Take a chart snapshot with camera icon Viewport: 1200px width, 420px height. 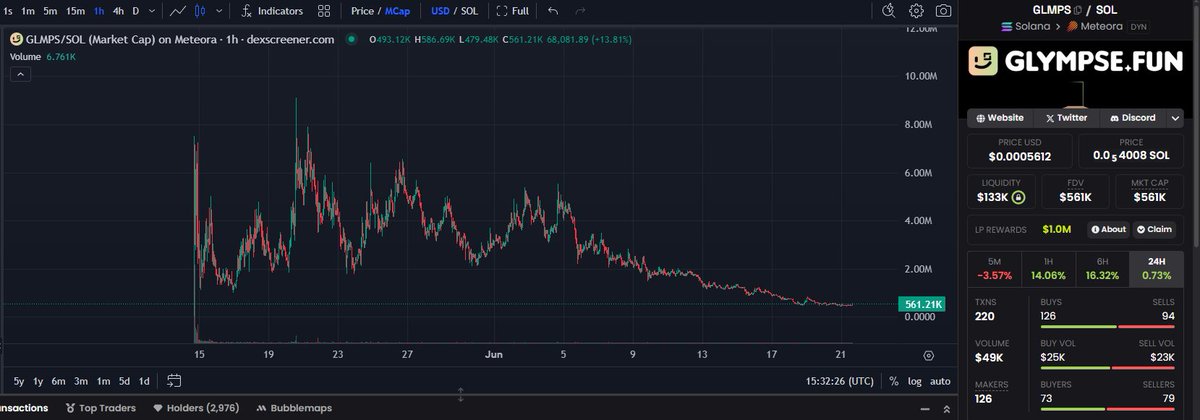click(x=943, y=11)
